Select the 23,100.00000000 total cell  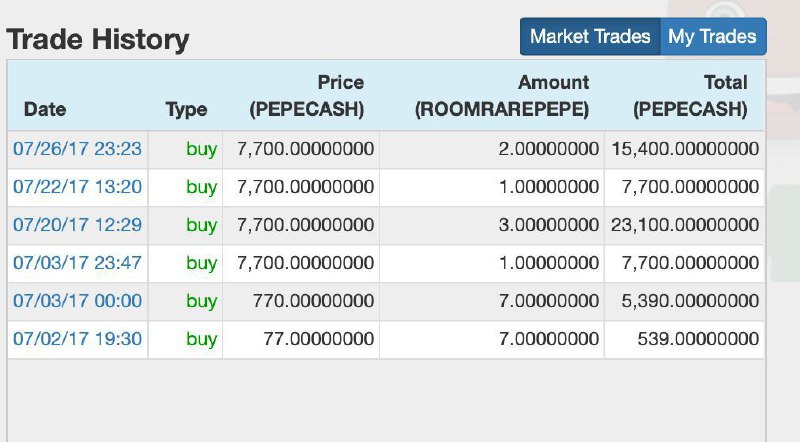tap(685, 226)
